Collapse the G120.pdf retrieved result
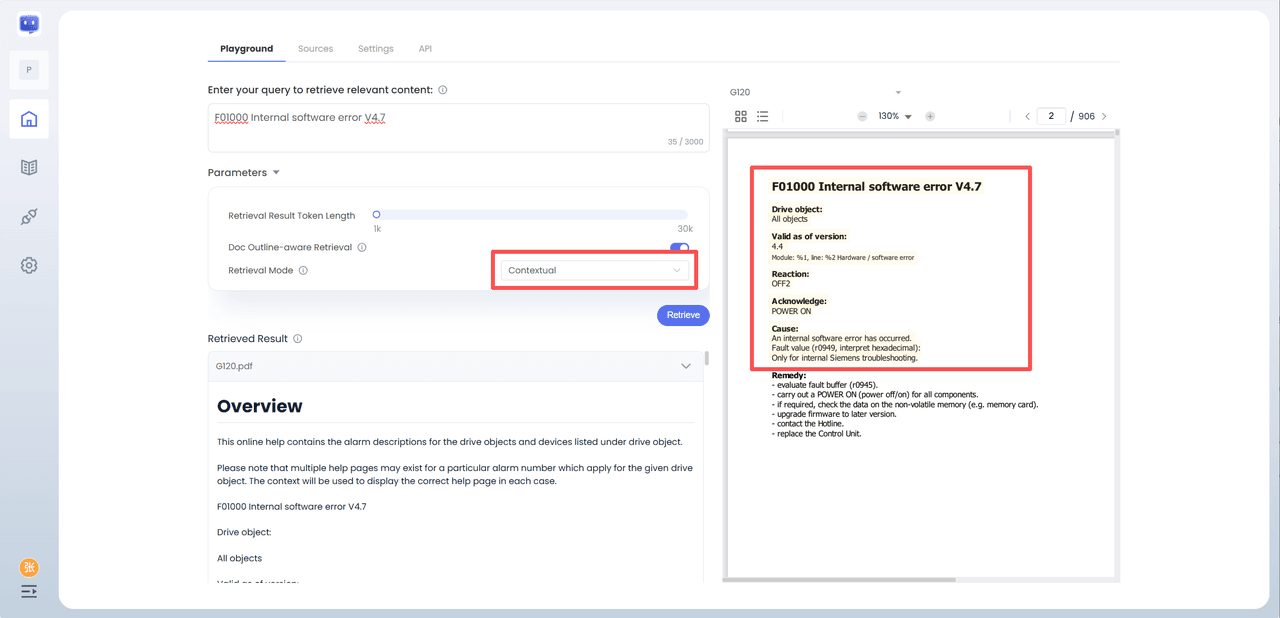This screenshot has width=1280, height=618. pyautogui.click(x=686, y=366)
